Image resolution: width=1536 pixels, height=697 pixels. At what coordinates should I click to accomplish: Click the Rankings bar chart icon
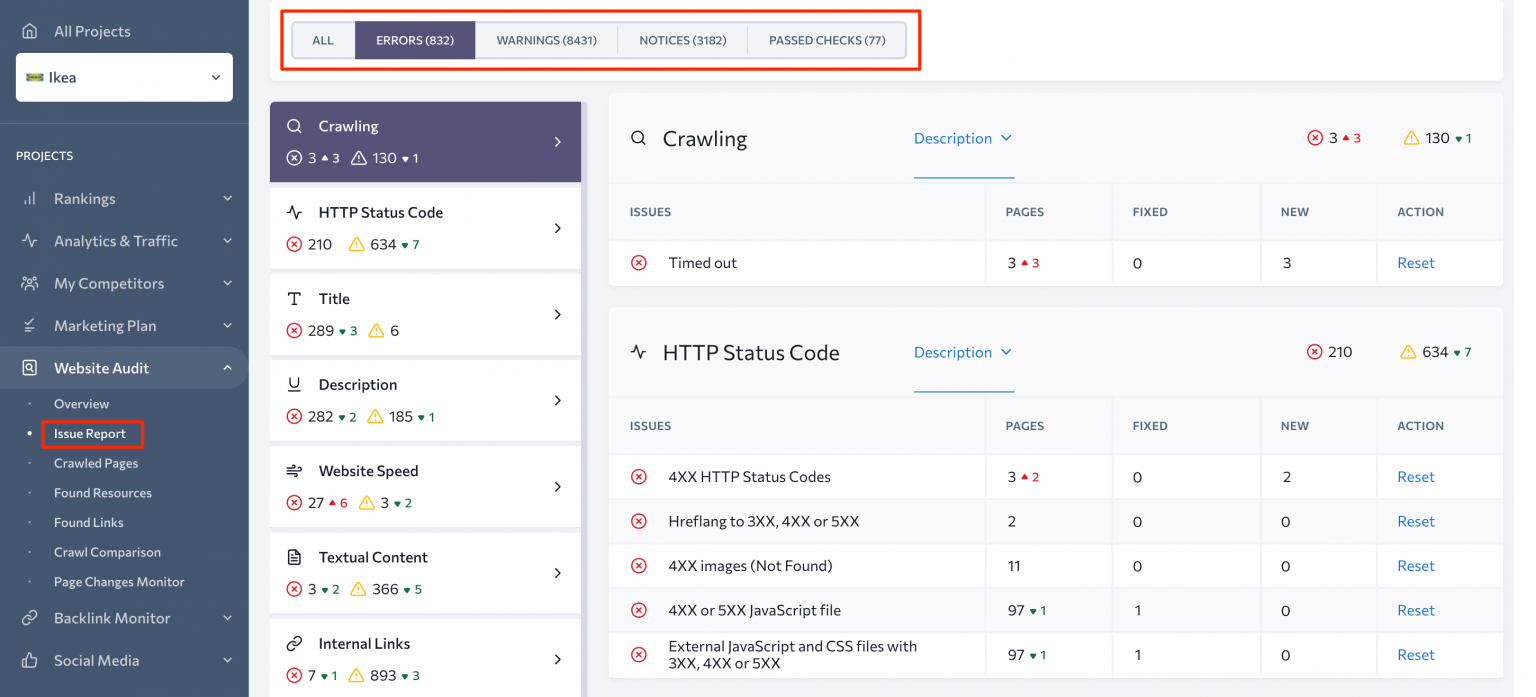tap(30, 199)
